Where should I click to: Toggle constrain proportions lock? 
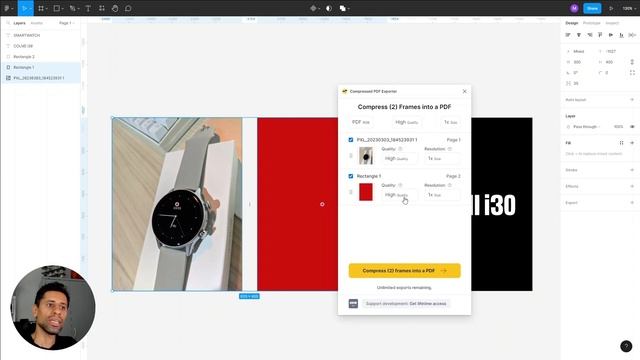click(632, 62)
